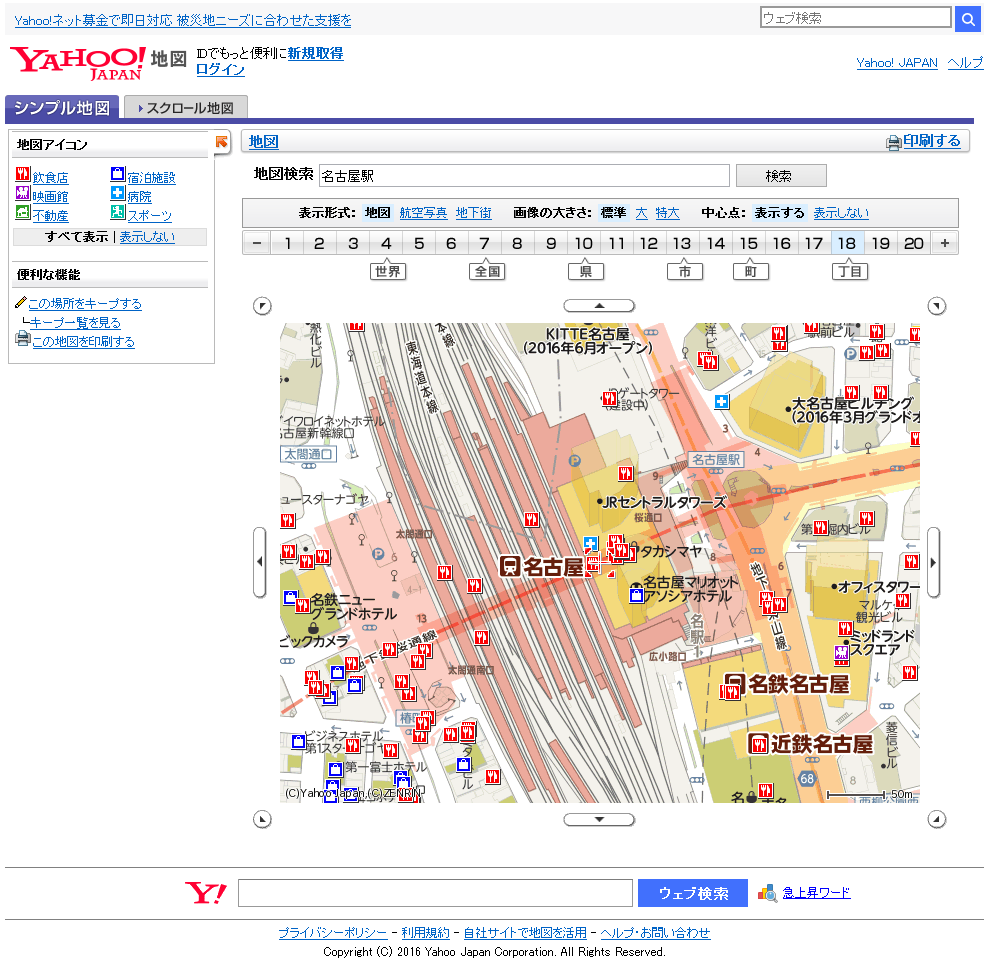Image resolution: width=989 pixels, height=964 pixels.
Task: Click the 検索 map search button
Action: [x=781, y=175]
